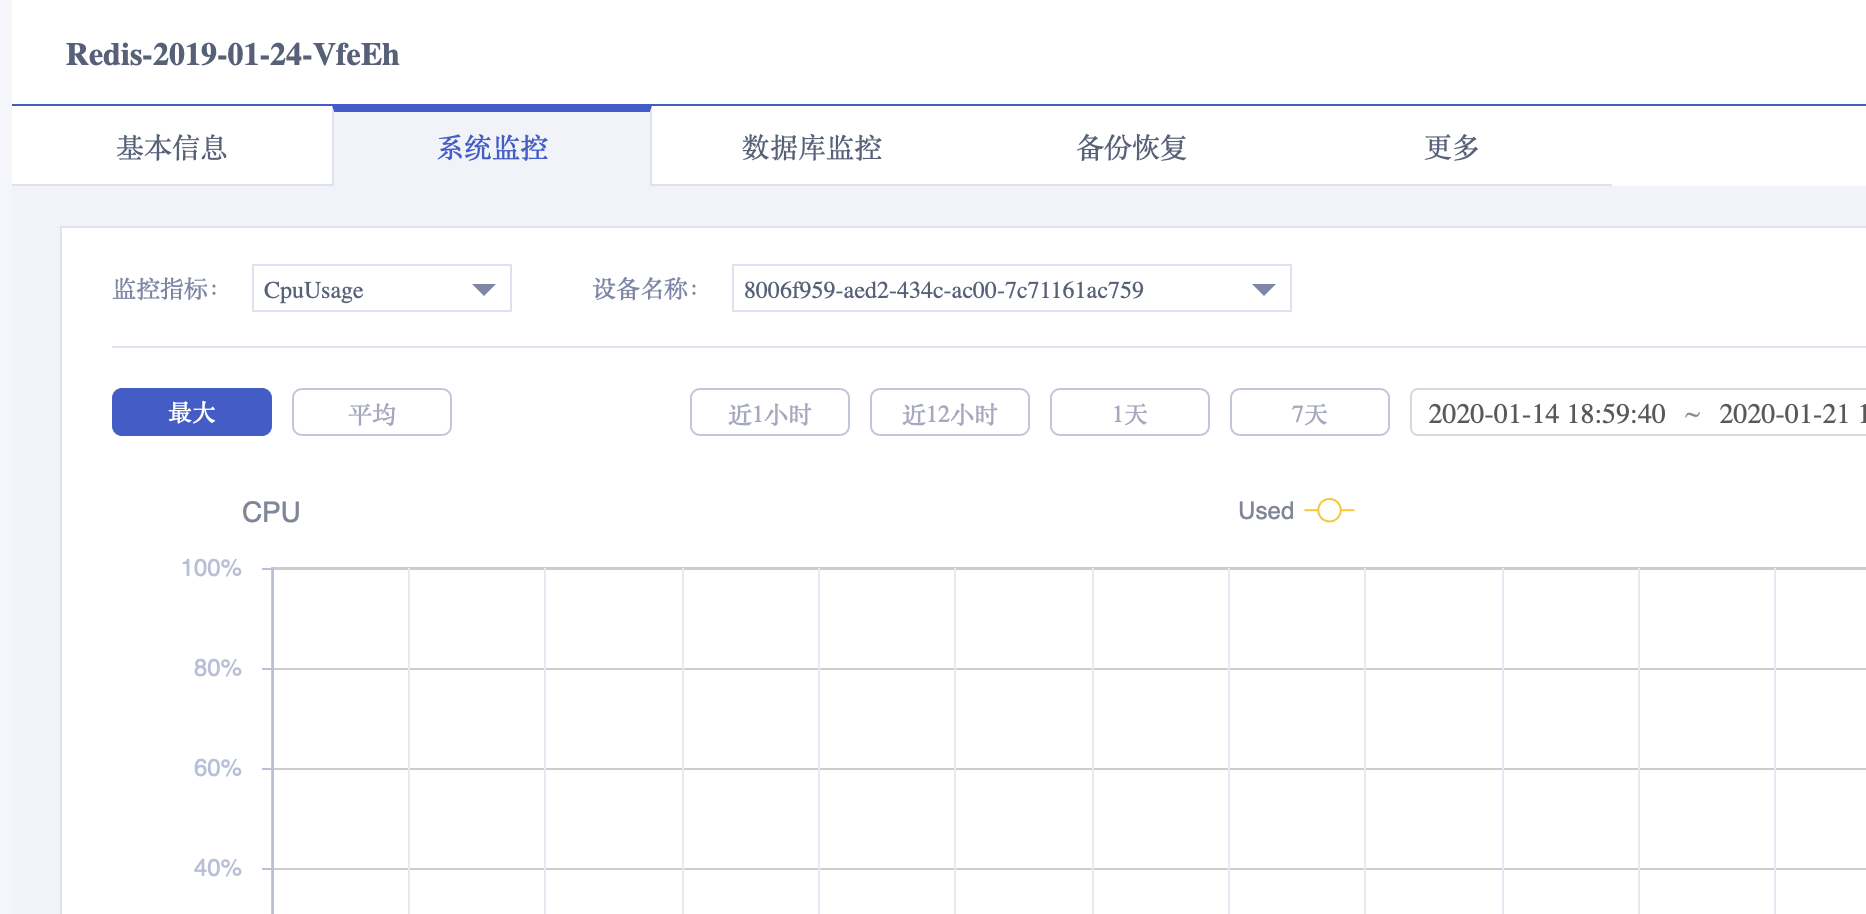Select 最大 aggregation mode

click(192, 412)
